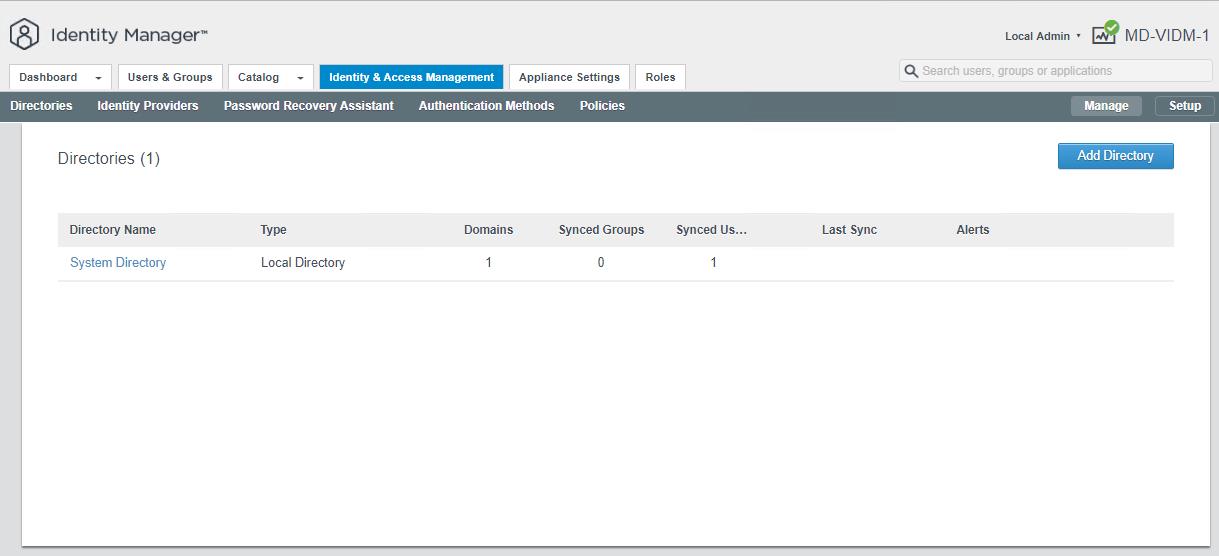Image resolution: width=1219 pixels, height=556 pixels.
Task: Click the Local Directory type cell
Action: coord(303,263)
